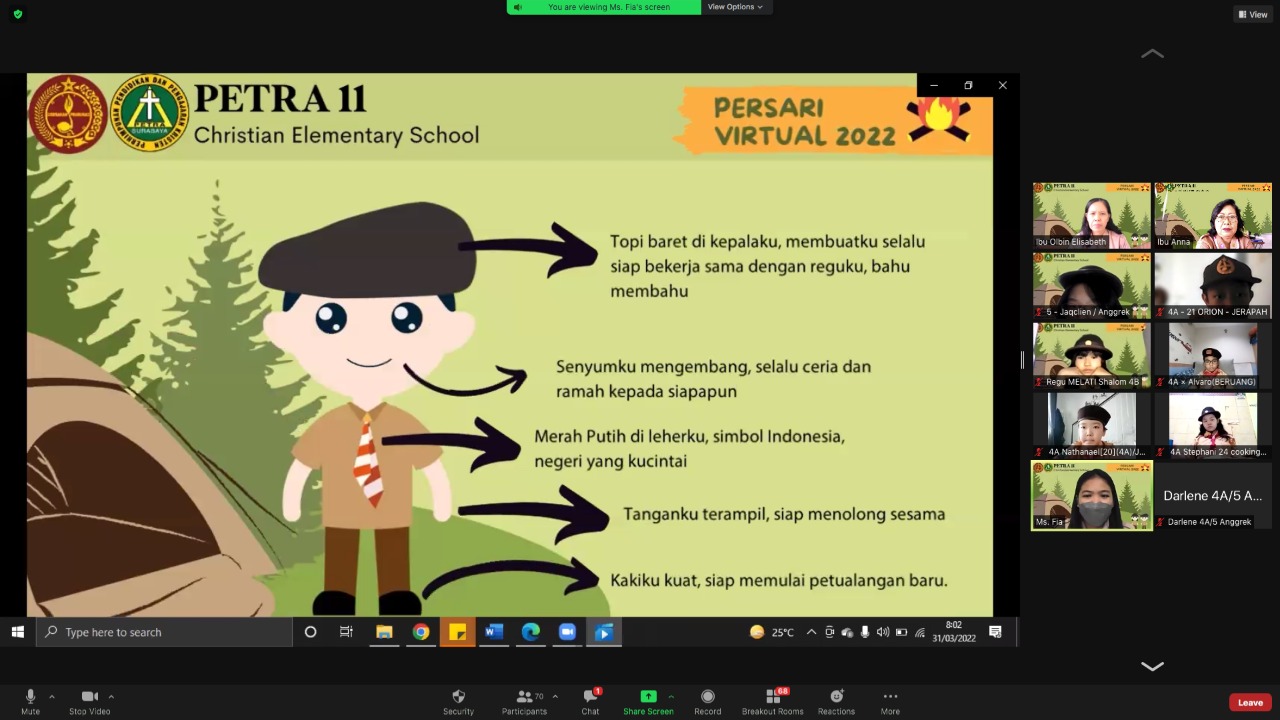Expand the arrow beside Share Screen
This screenshot has height=720, width=1280.
(x=671, y=696)
